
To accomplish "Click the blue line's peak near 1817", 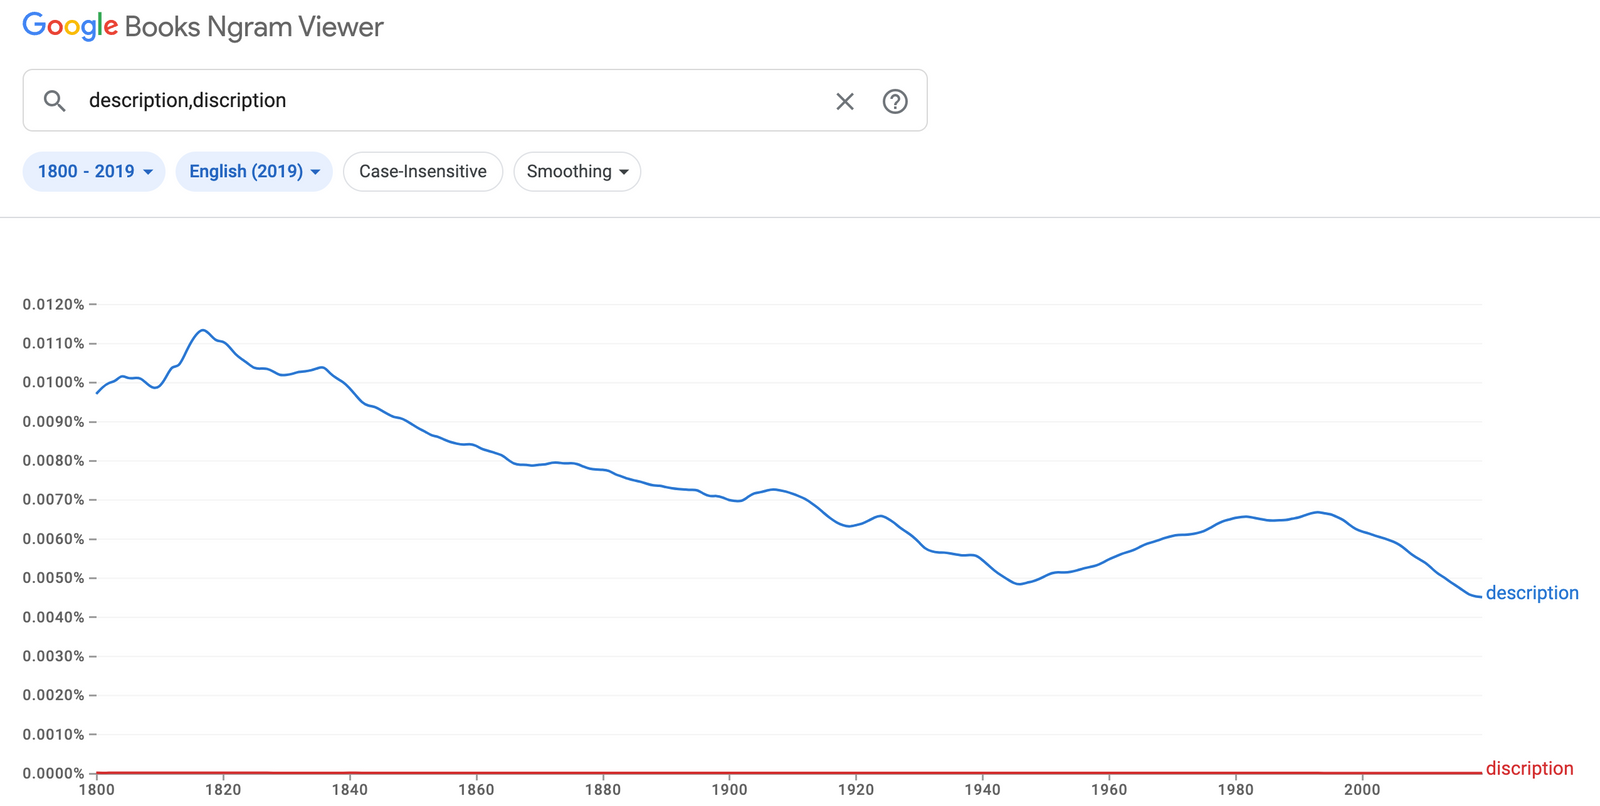I will 203,330.
